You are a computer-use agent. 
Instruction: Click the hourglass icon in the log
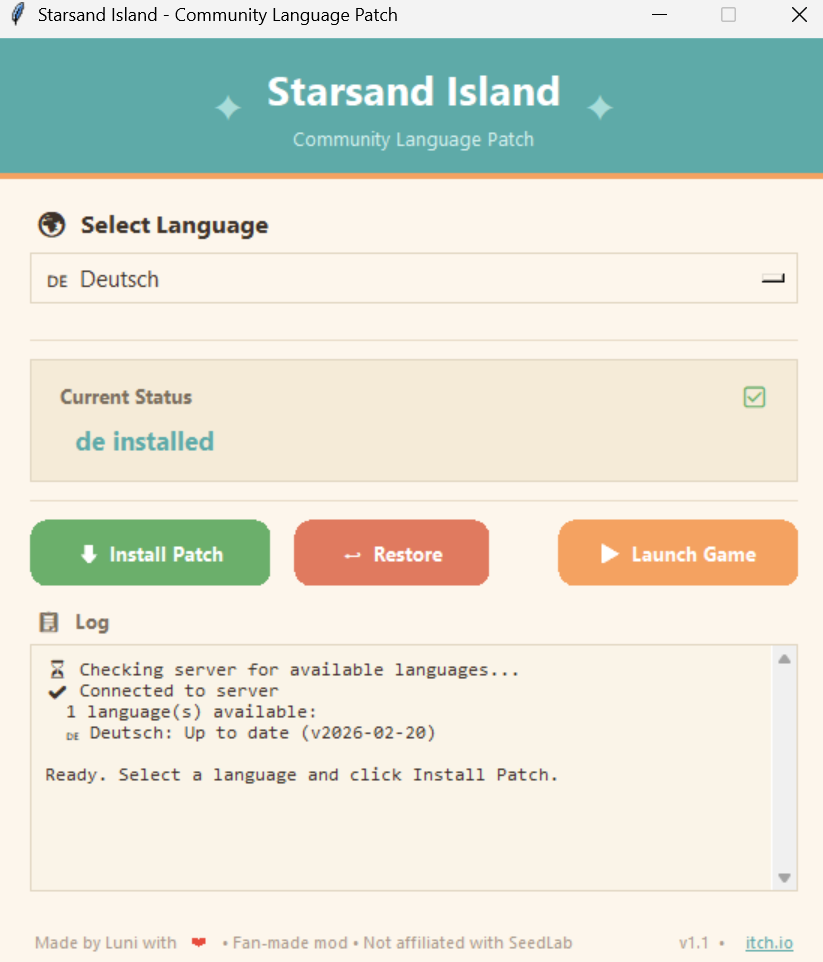[57, 670]
